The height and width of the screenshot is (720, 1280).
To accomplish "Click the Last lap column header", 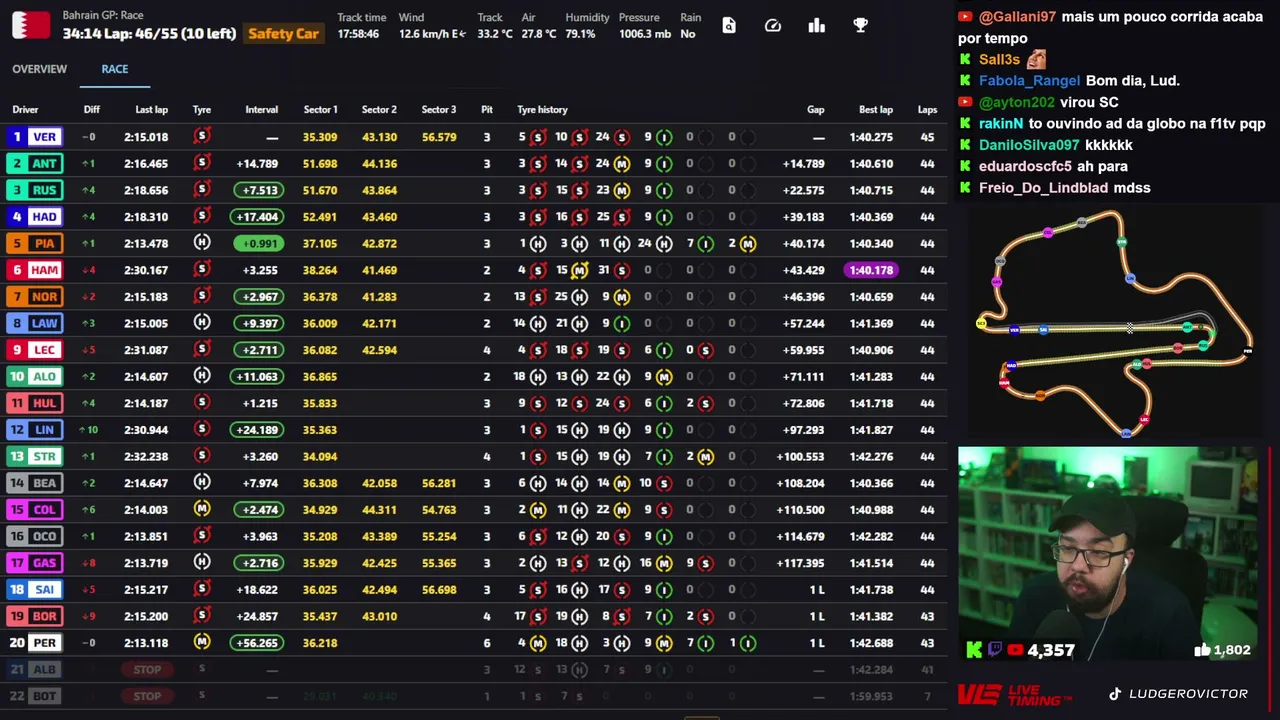I will point(152,110).
